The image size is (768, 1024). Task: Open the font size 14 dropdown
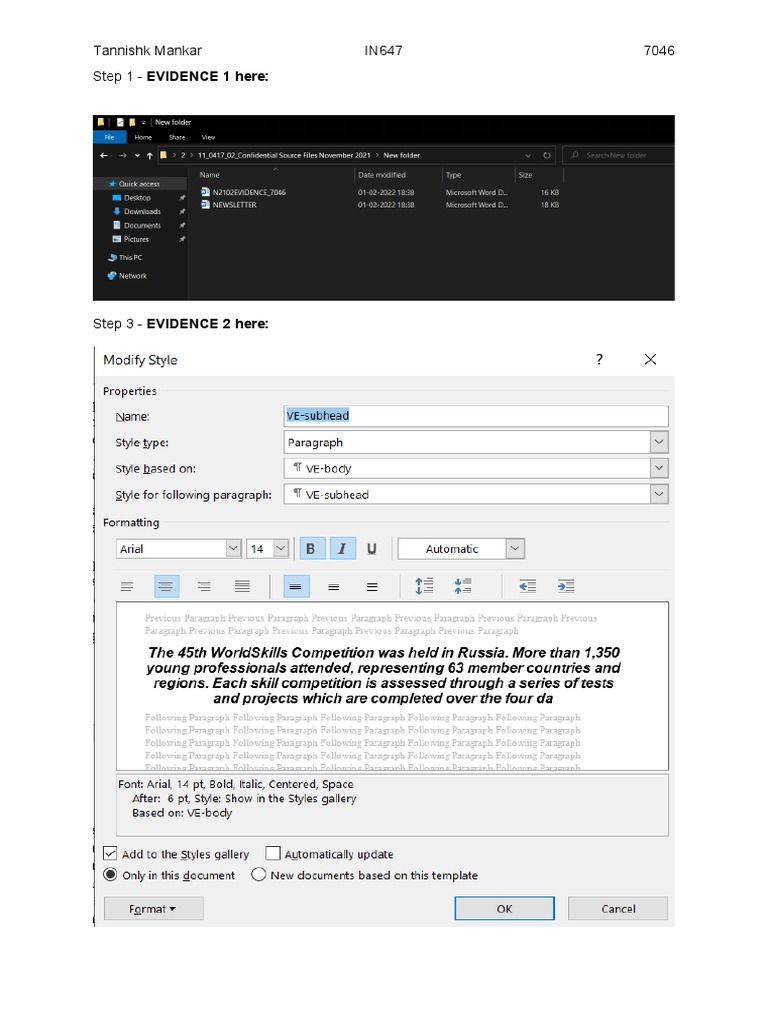281,549
